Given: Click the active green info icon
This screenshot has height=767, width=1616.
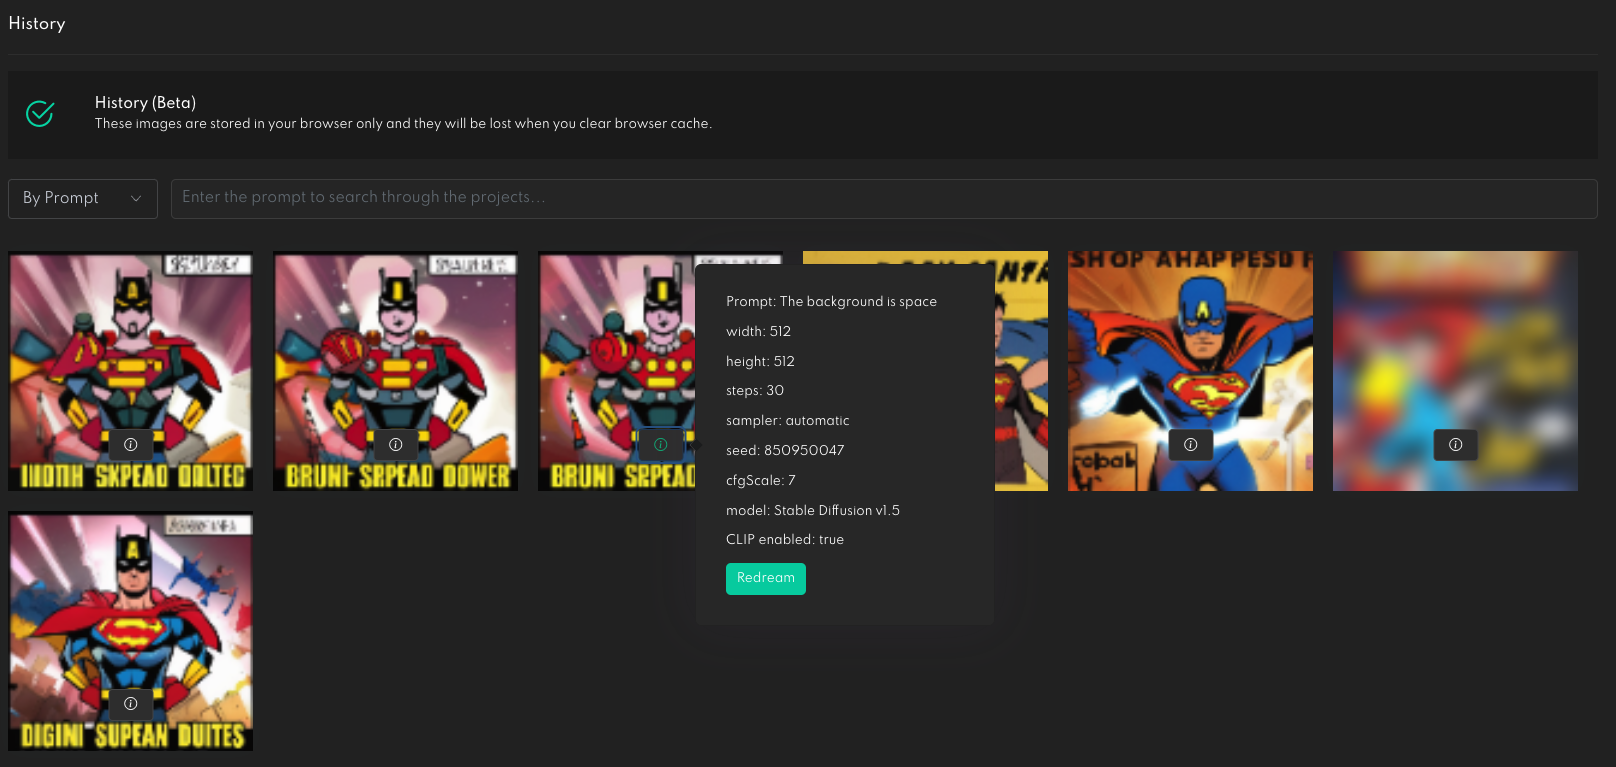Looking at the screenshot, I should tap(661, 444).
